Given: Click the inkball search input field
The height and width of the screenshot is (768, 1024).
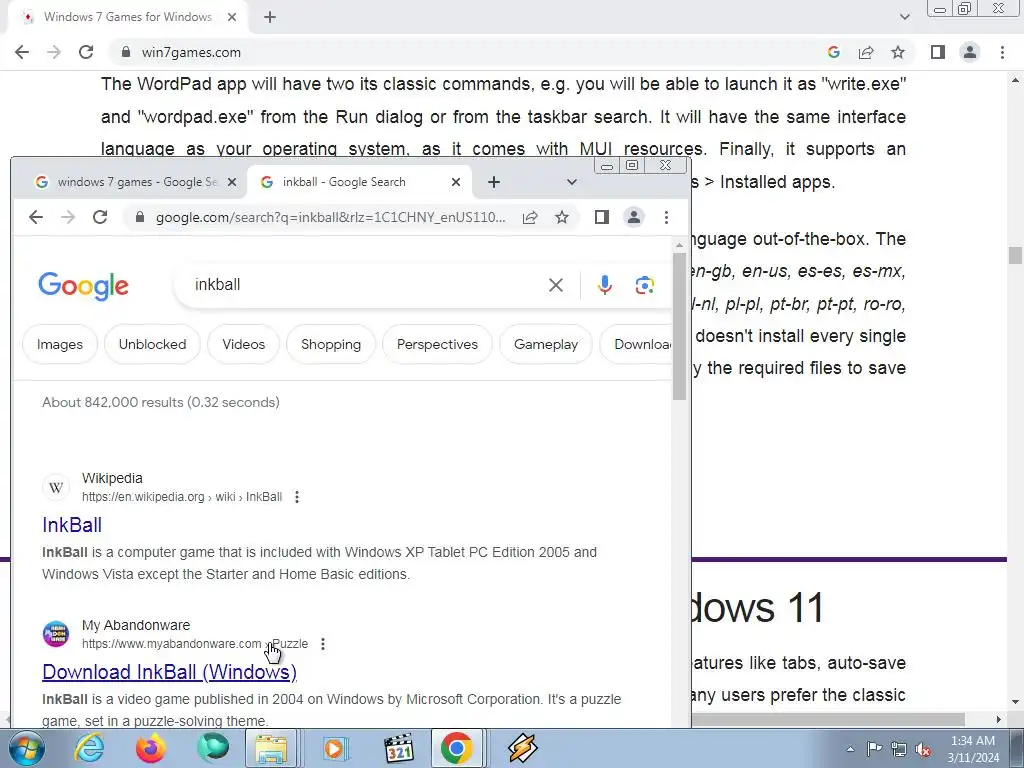Looking at the screenshot, I should (x=366, y=285).
